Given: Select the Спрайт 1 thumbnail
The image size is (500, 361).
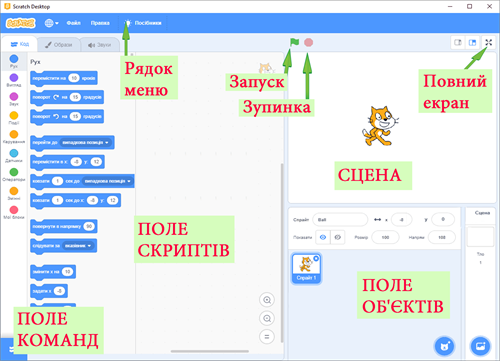Looking at the screenshot, I should coord(306,269).
